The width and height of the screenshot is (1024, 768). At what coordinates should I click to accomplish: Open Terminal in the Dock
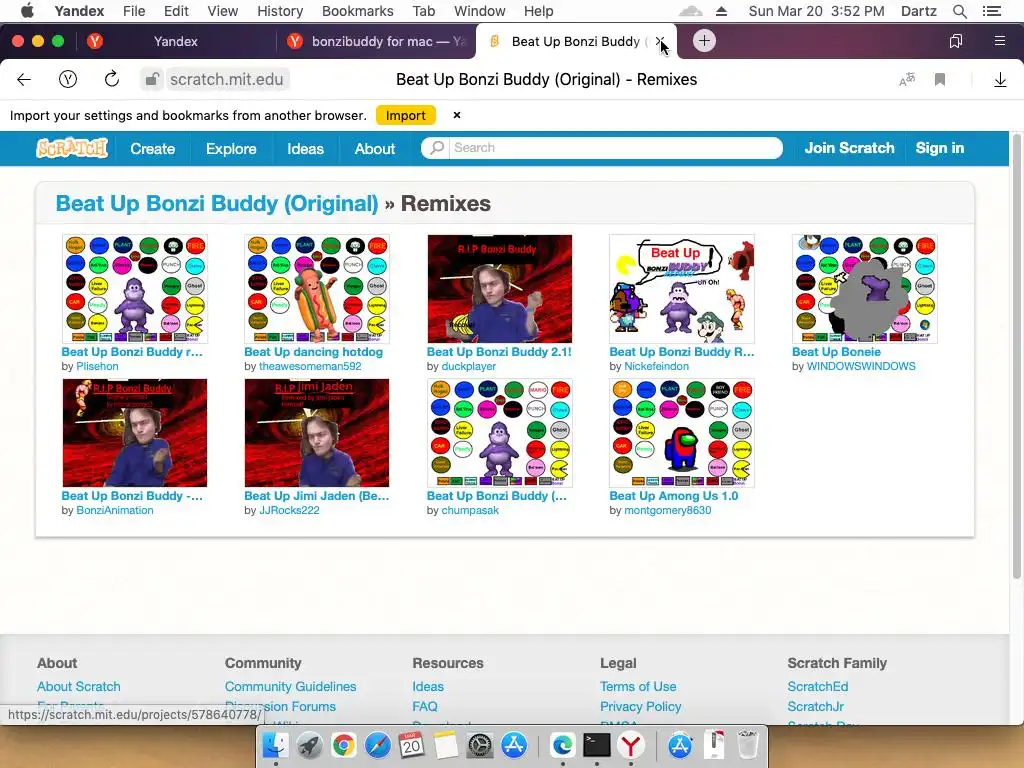(596, 745)
